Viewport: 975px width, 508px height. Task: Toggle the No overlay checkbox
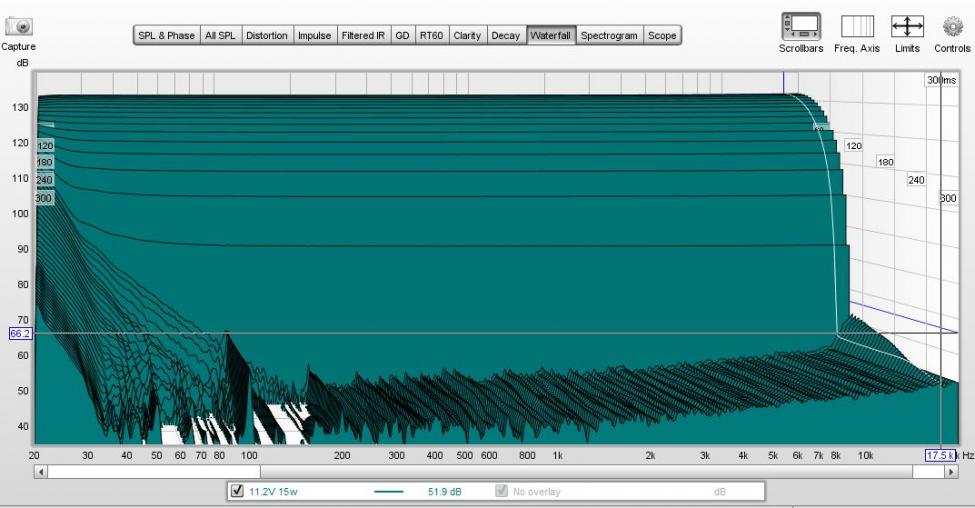(502, 491)
